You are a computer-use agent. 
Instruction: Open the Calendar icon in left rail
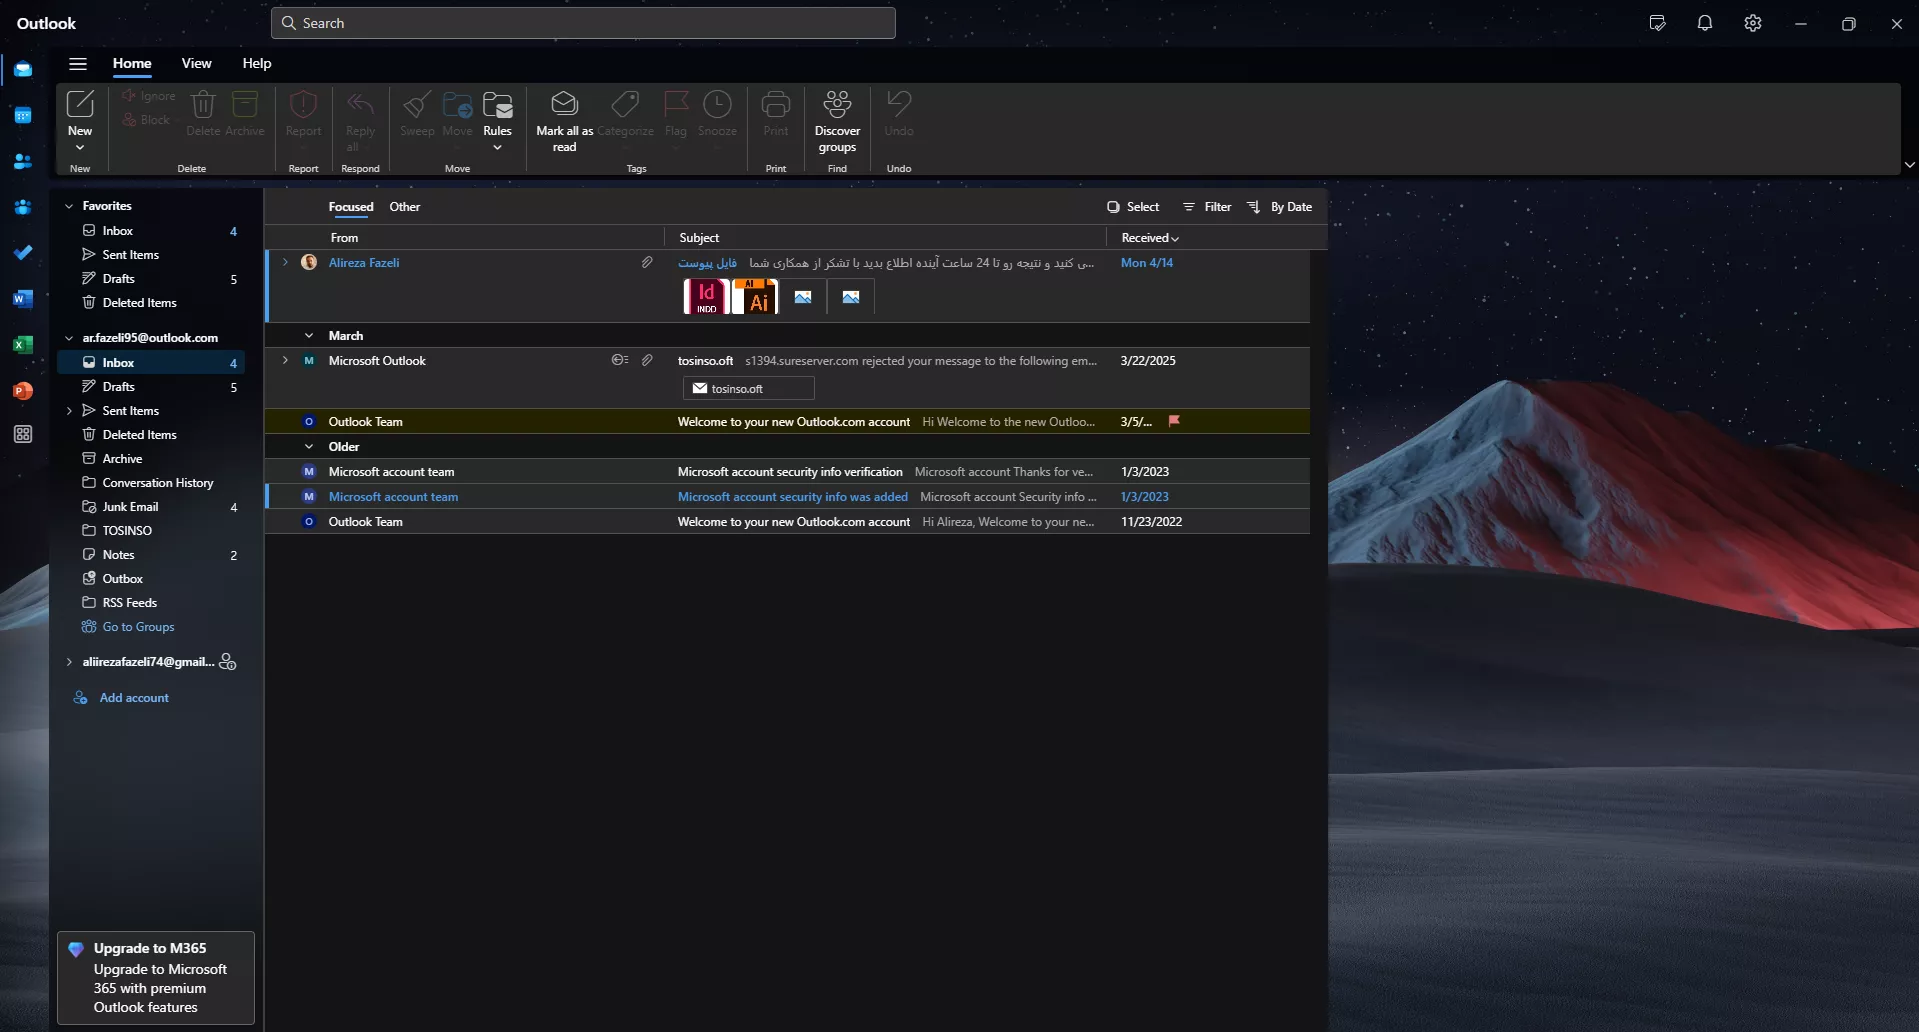pyautogui.click(x=23, y=115)
